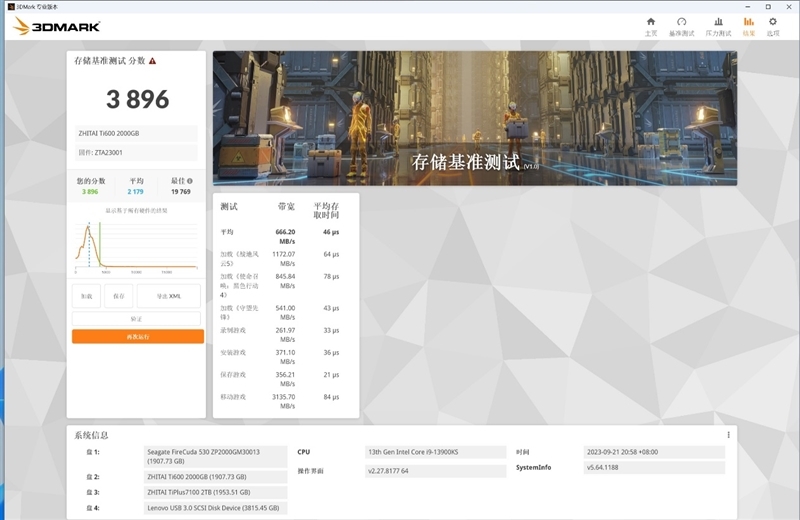Click the 3DMark logo

56,26
